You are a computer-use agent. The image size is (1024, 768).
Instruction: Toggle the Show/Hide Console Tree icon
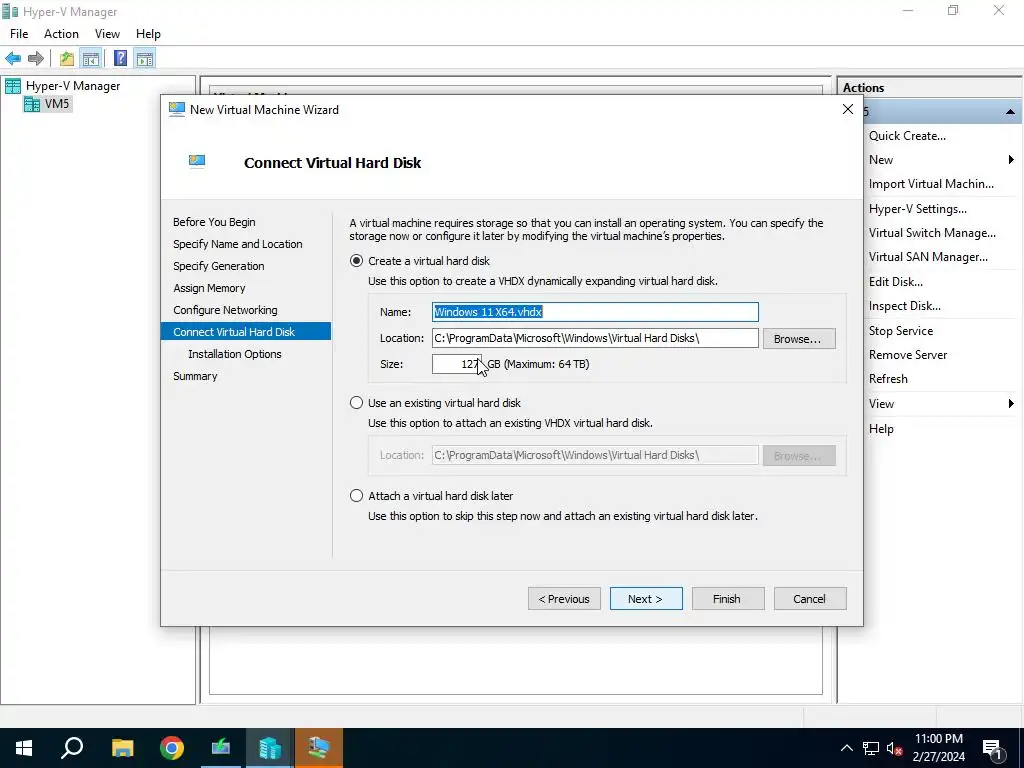tap(91, 59)
